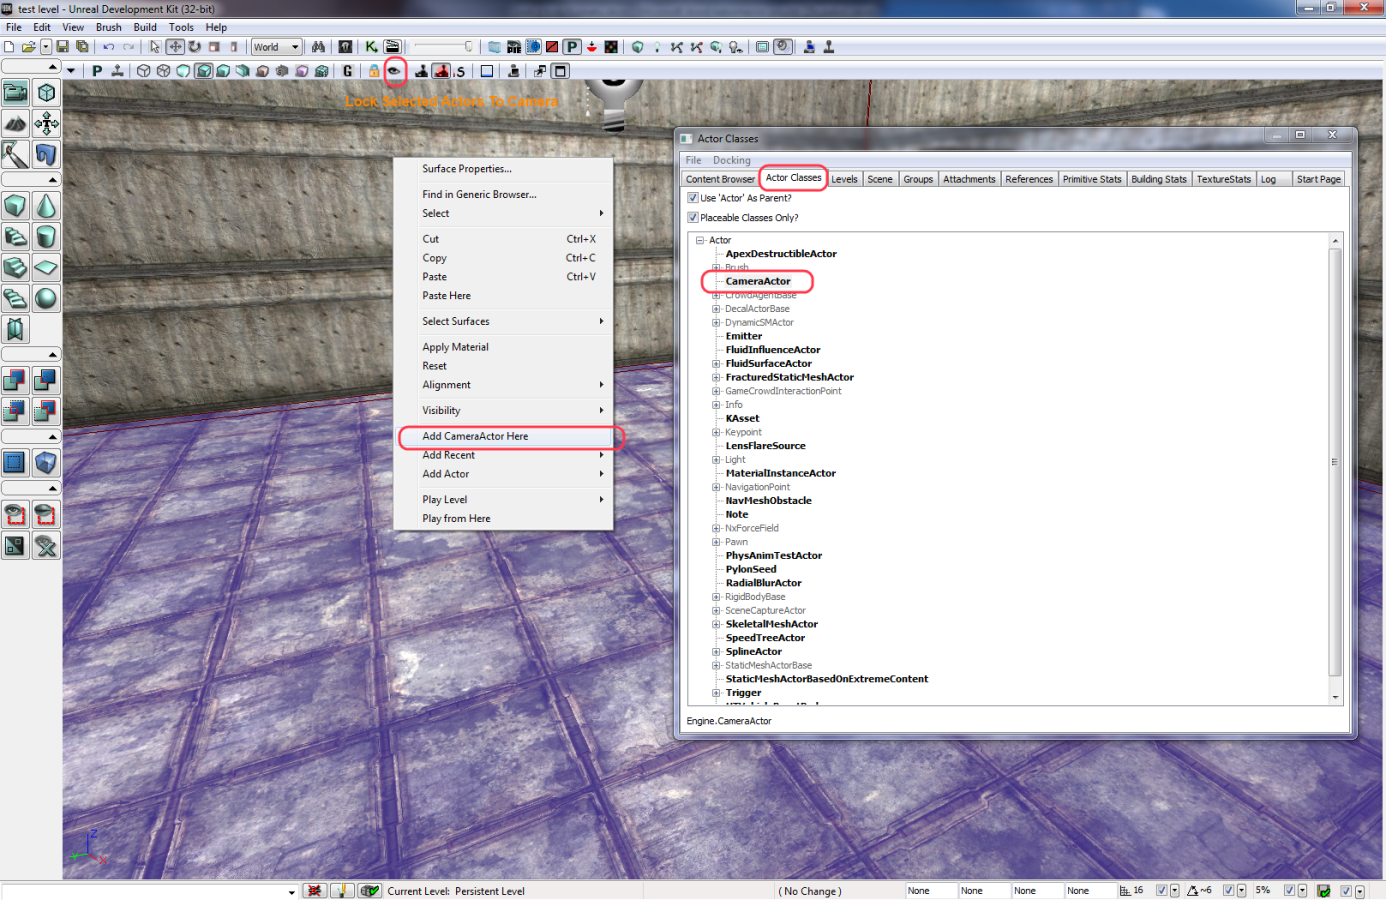This screenshot has height=900, width=1386.
Task: Click the Add Special Brush icon
Action: tap(15, 463)
